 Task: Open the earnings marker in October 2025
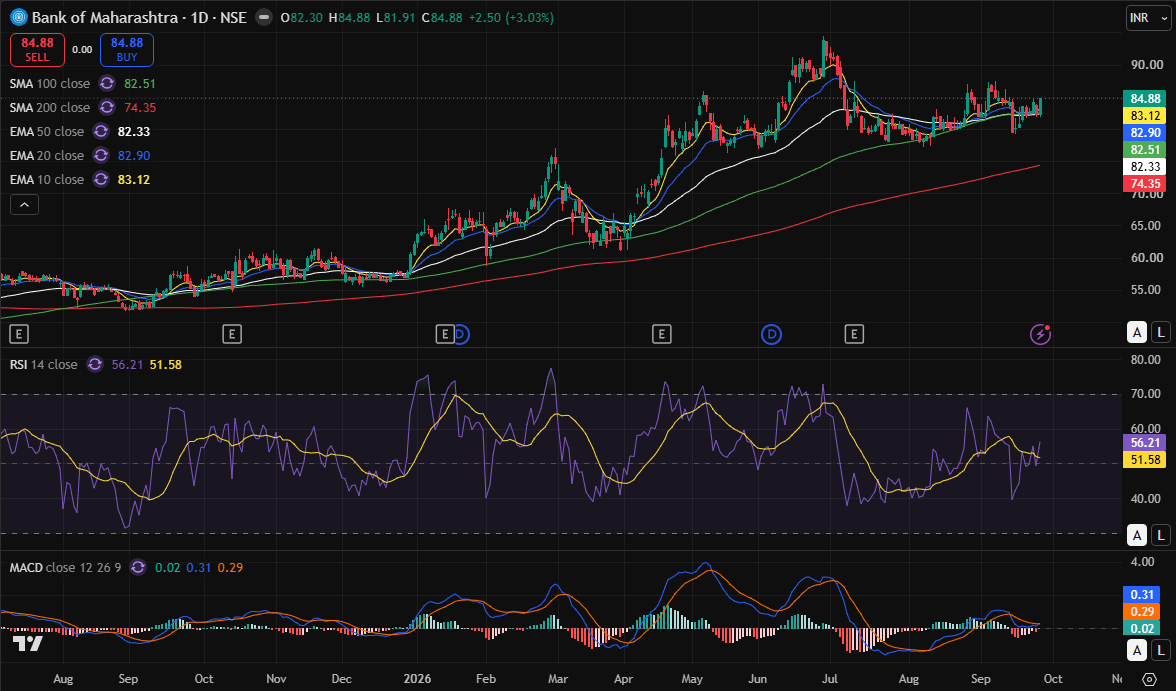point(232,335)
